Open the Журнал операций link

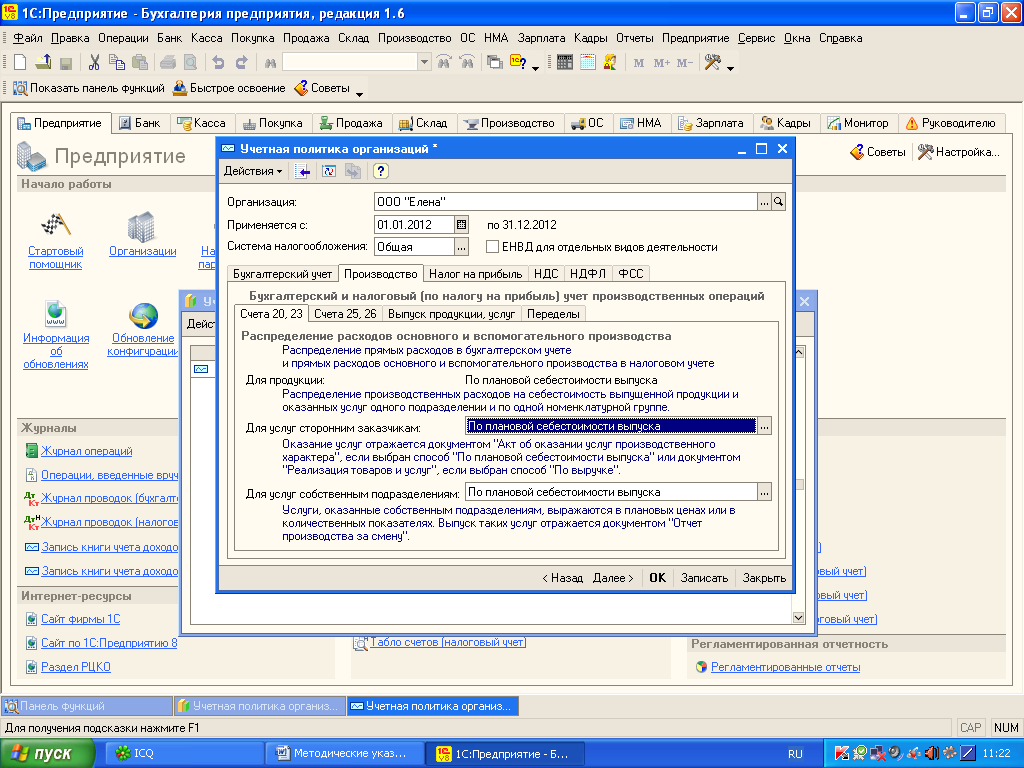point(86,451)
